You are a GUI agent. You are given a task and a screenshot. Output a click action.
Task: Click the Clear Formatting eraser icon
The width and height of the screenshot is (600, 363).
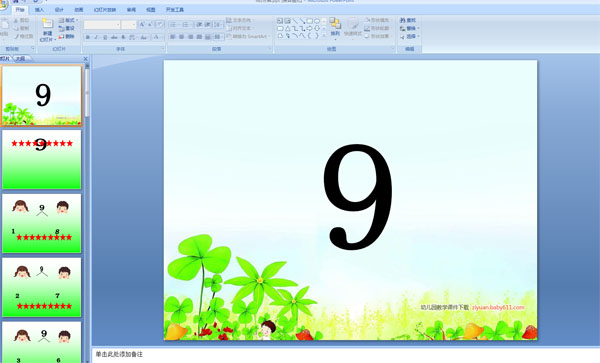tap(160, 24)
